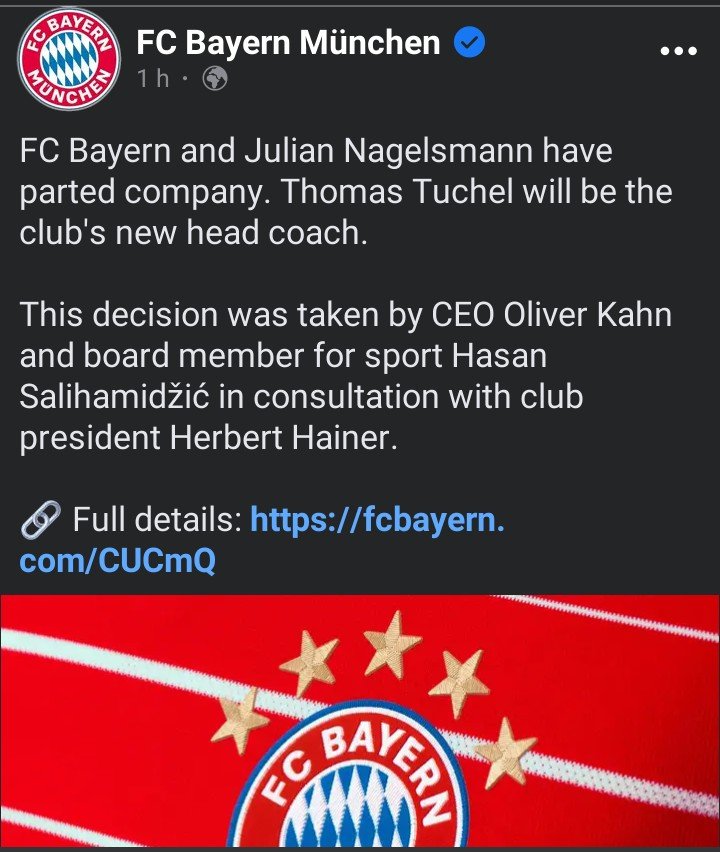Click the leftmost gold star in the photo

[240, 719]
